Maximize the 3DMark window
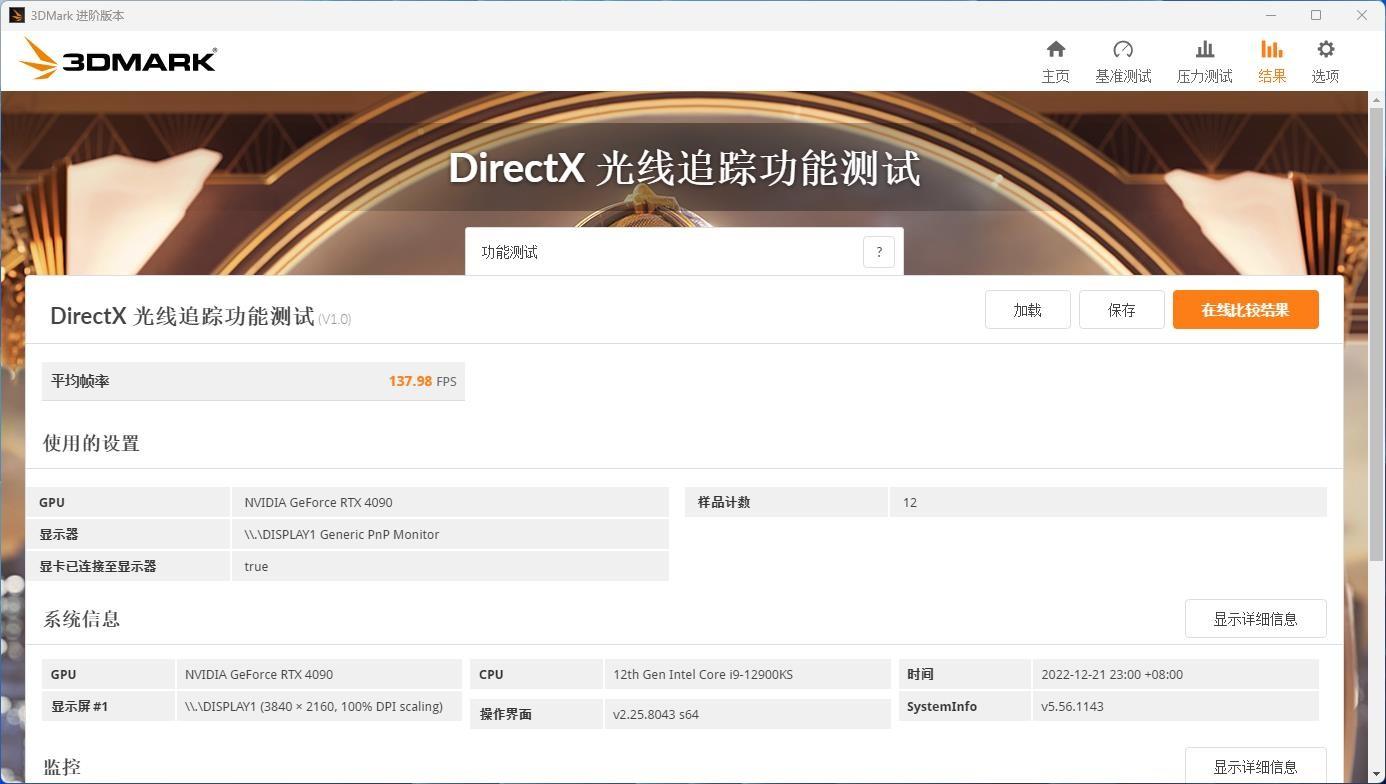The image size is (1386, 784). click(1316, 15)
